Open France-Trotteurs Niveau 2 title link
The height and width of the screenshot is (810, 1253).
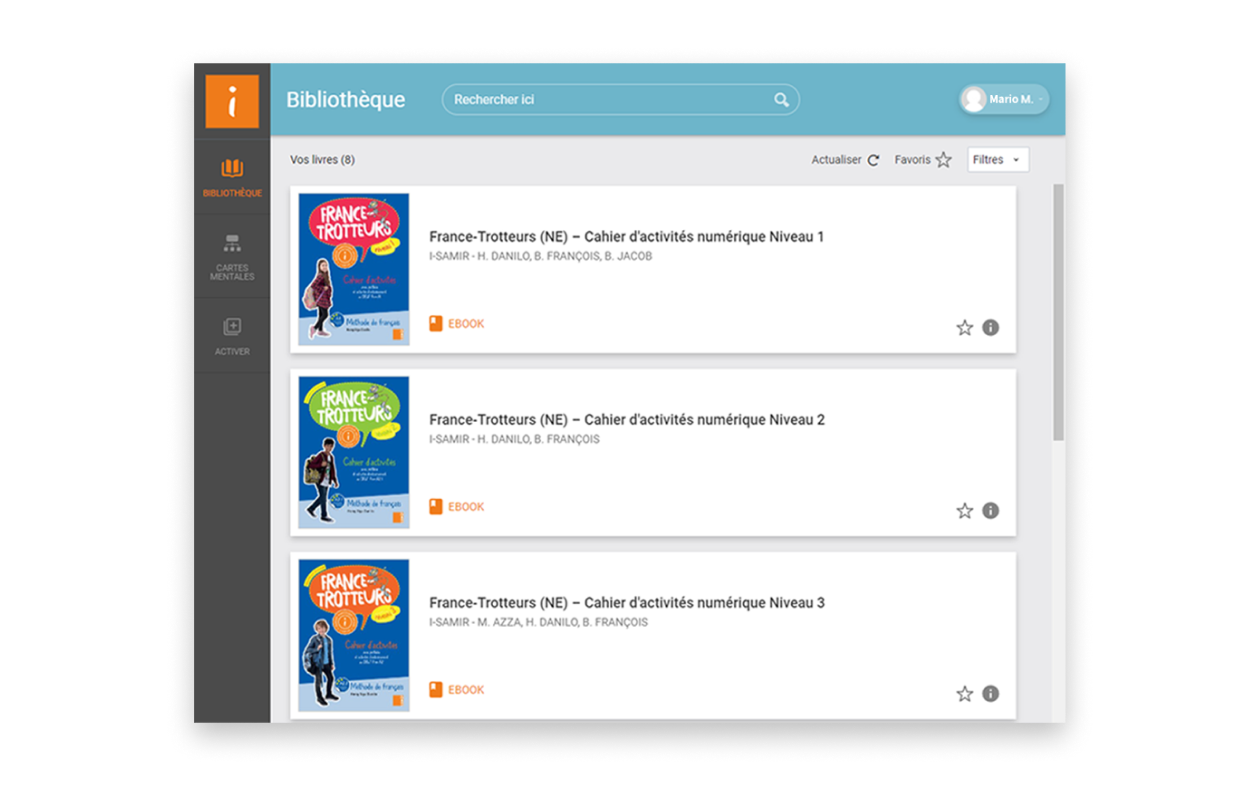click(x=626, y=420)
